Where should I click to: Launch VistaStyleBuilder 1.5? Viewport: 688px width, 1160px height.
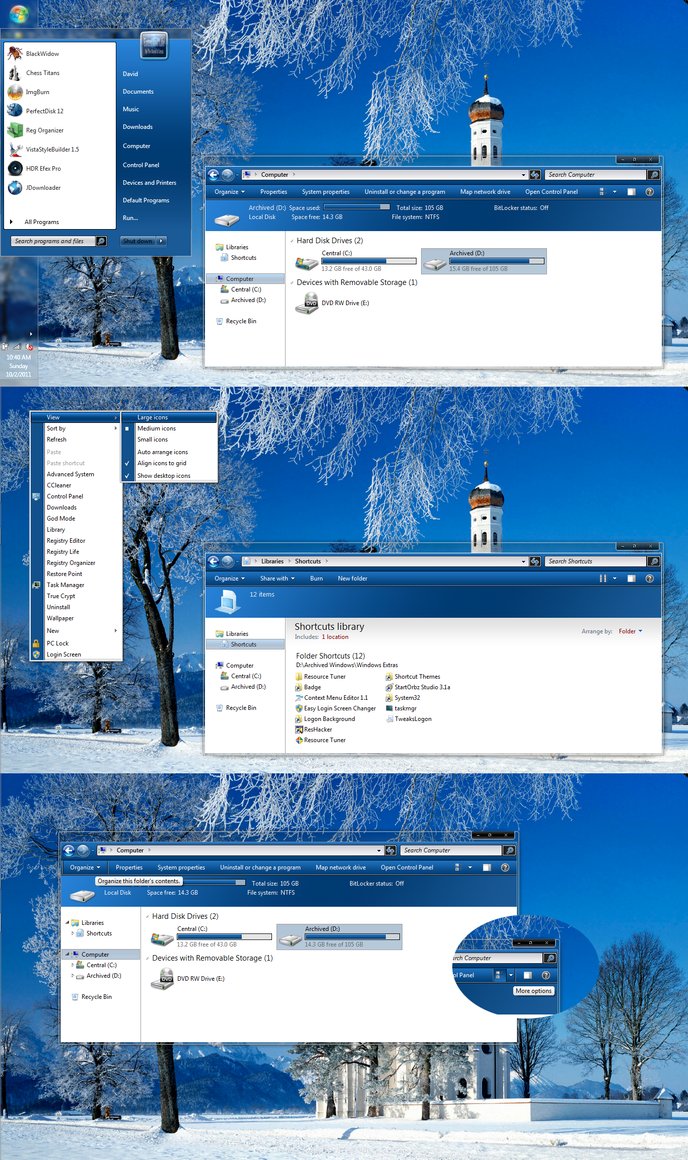(52, 149)
